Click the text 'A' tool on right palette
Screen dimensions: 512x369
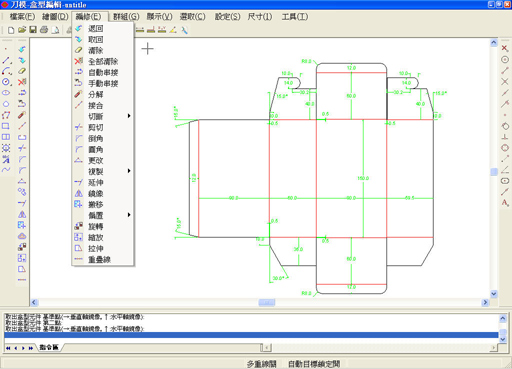tap(505, 203)
